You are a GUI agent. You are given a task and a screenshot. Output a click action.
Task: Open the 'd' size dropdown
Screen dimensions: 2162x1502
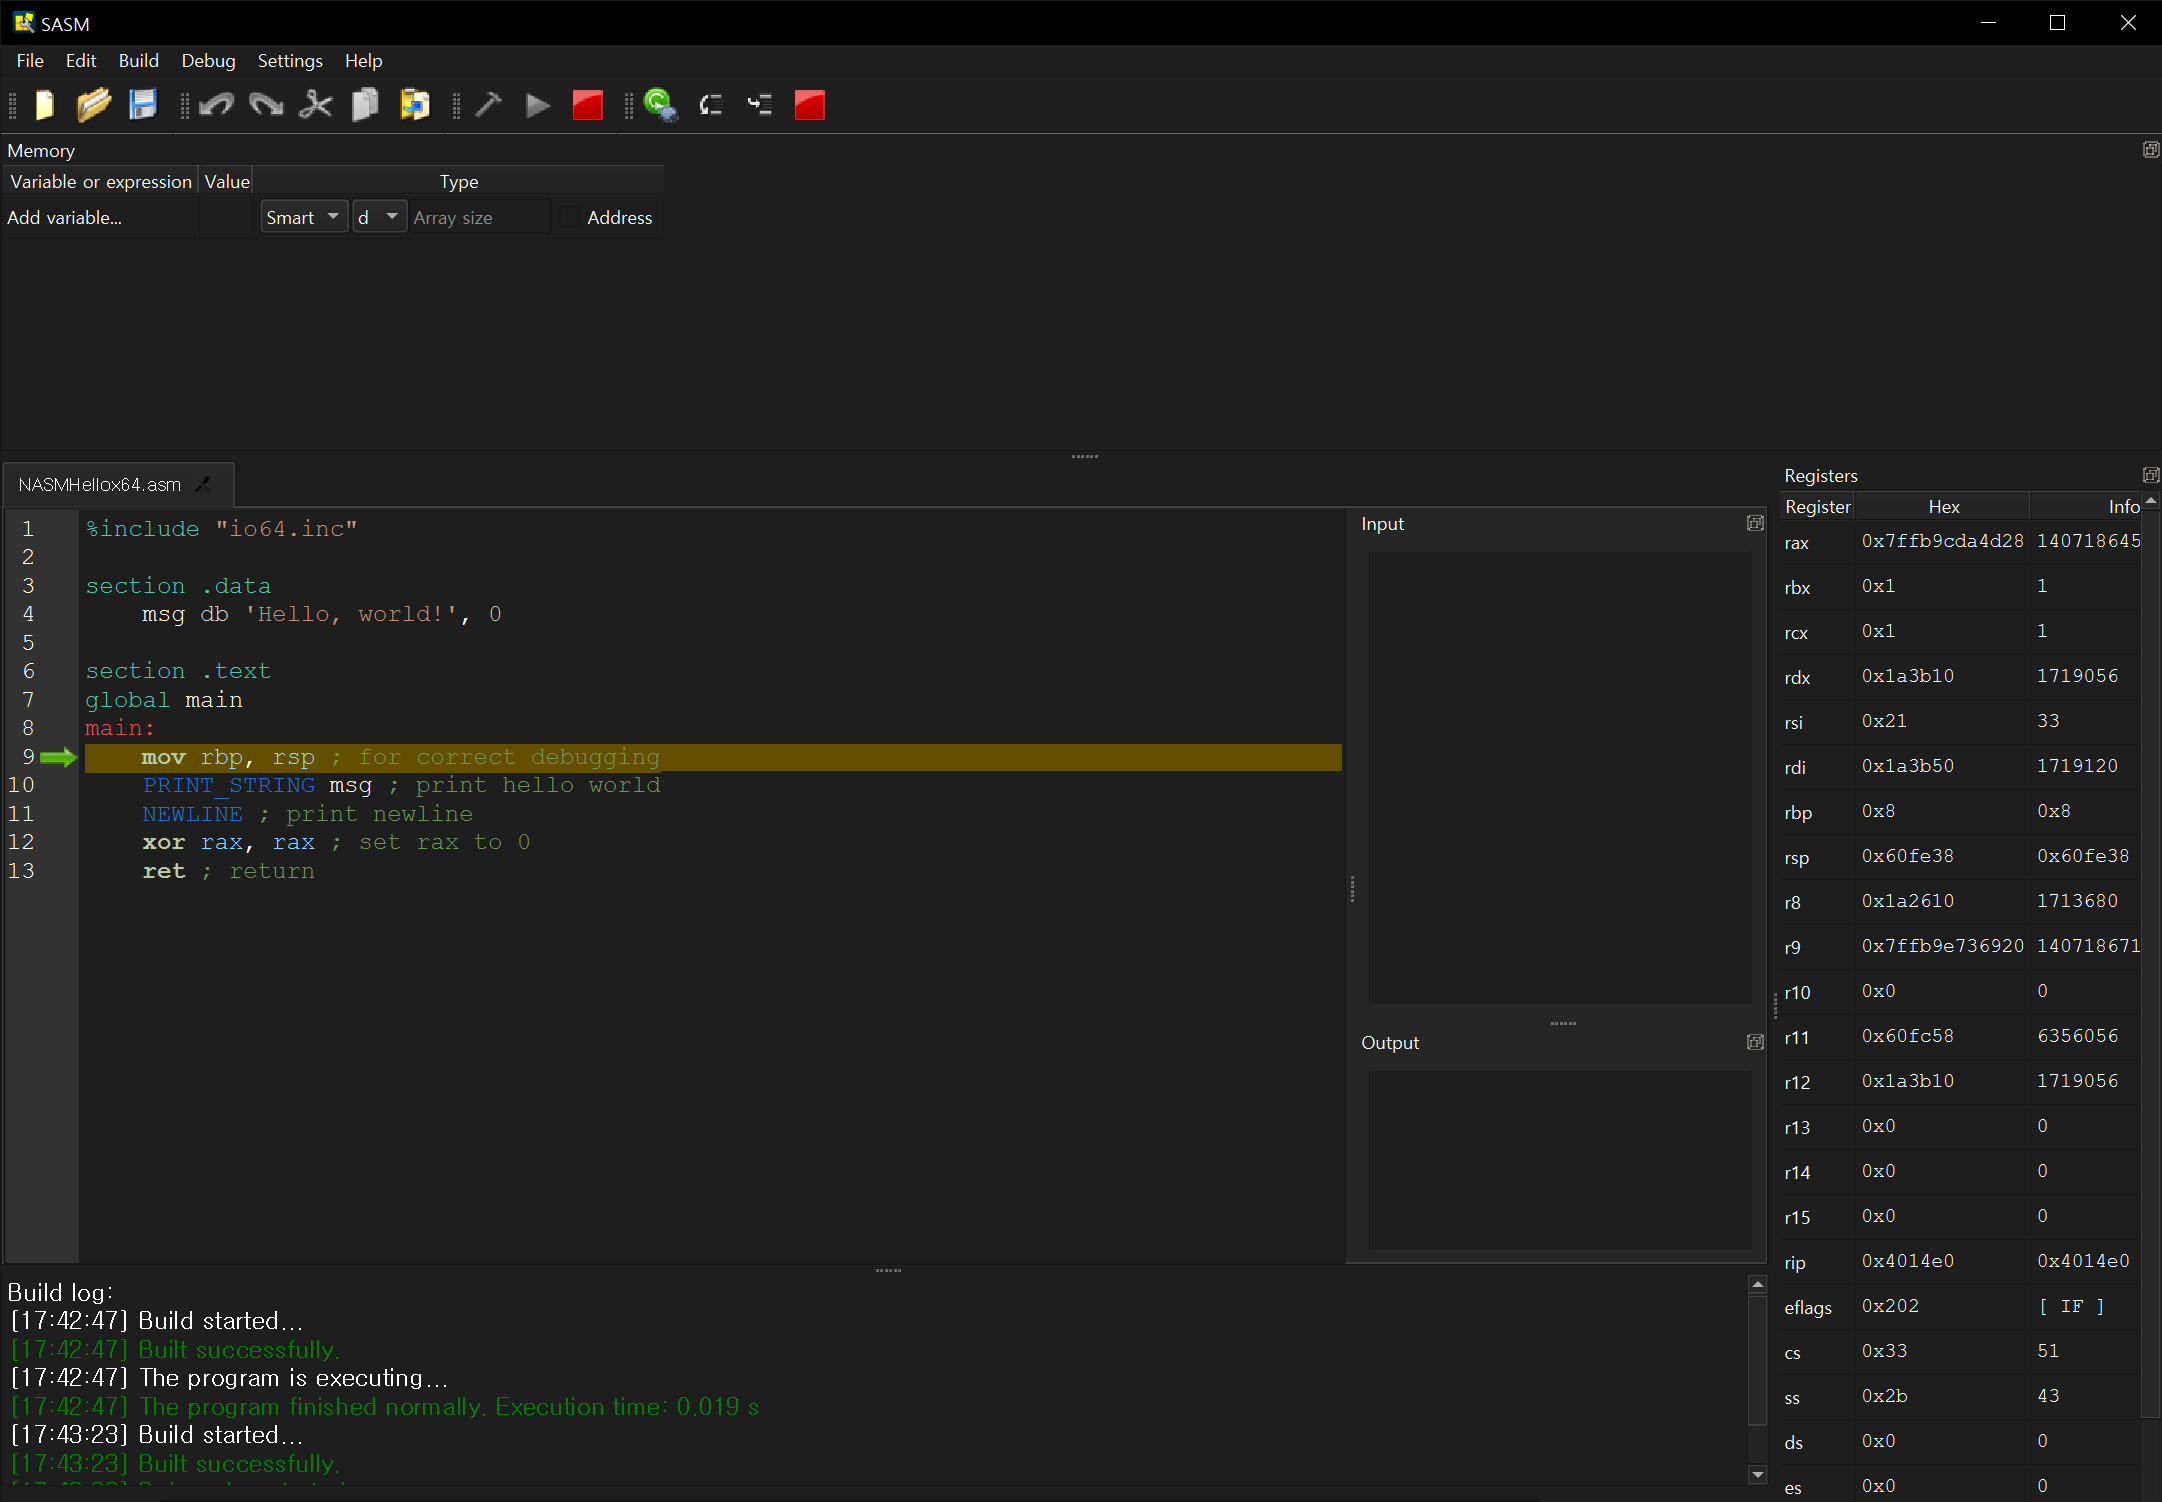(379, 217)
